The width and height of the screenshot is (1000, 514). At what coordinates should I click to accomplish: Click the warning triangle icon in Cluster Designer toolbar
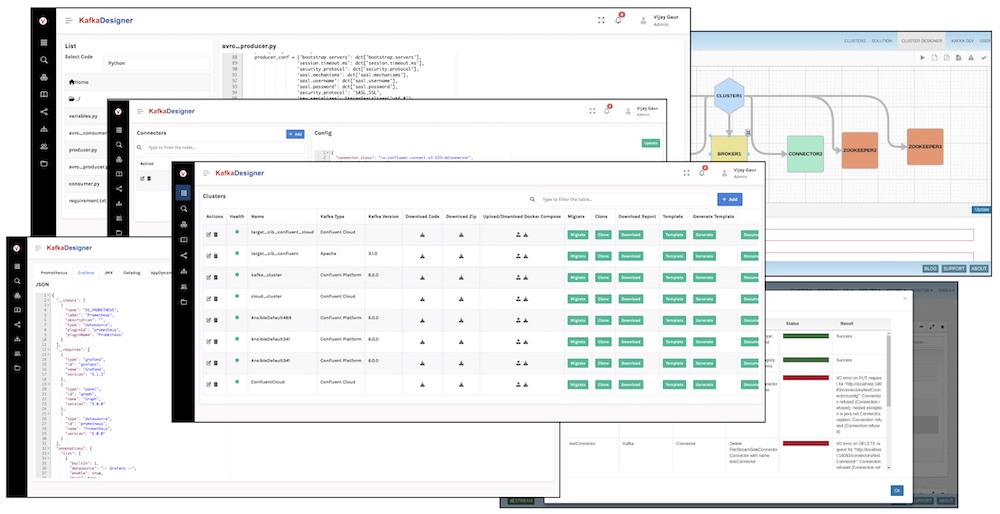point(971,57)
